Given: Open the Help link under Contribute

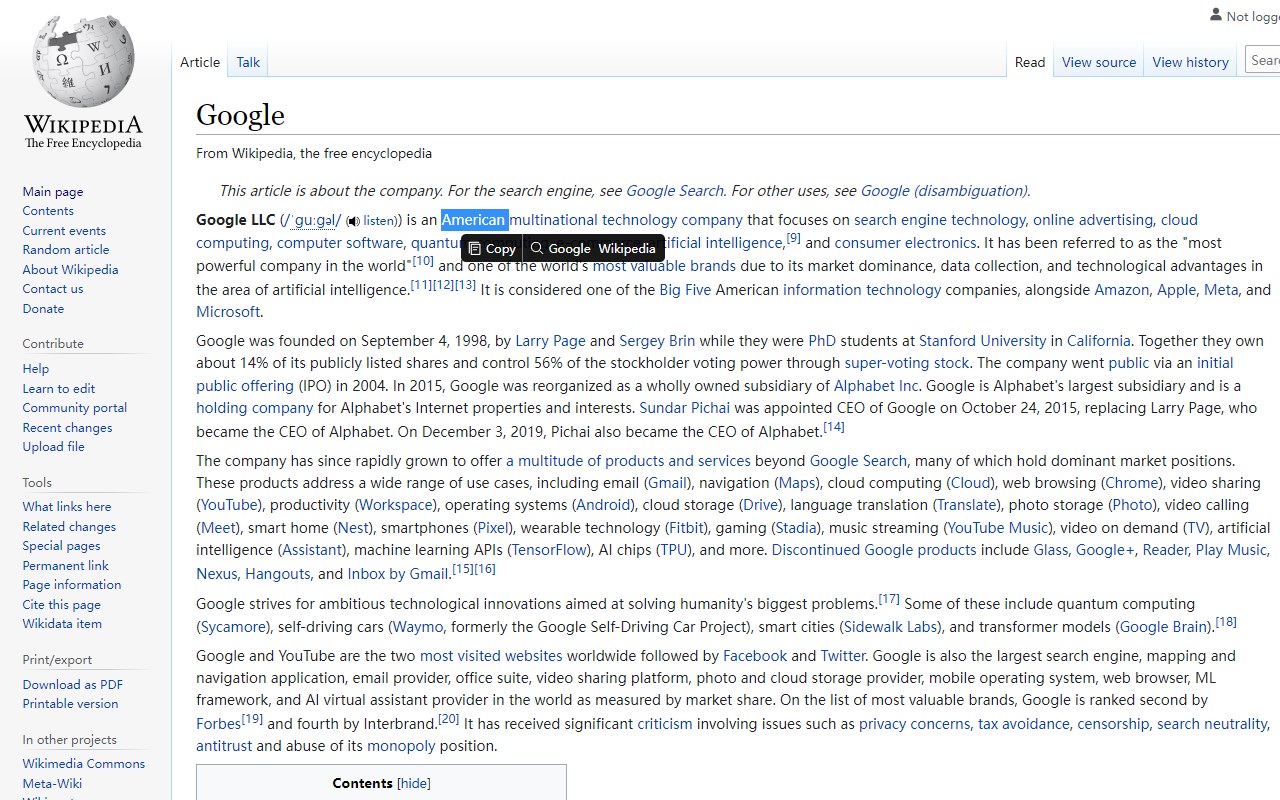Looking at the screenshot, I should [36, 369].
